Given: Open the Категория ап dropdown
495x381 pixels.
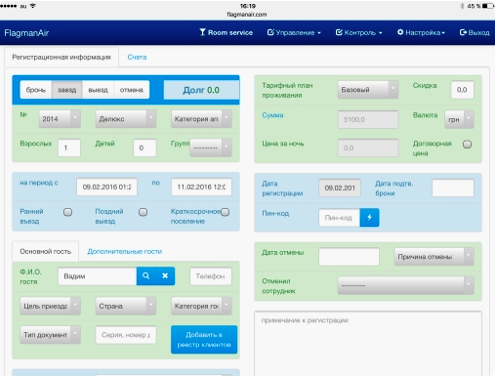Looking at the screenshot, I should 201,119.
